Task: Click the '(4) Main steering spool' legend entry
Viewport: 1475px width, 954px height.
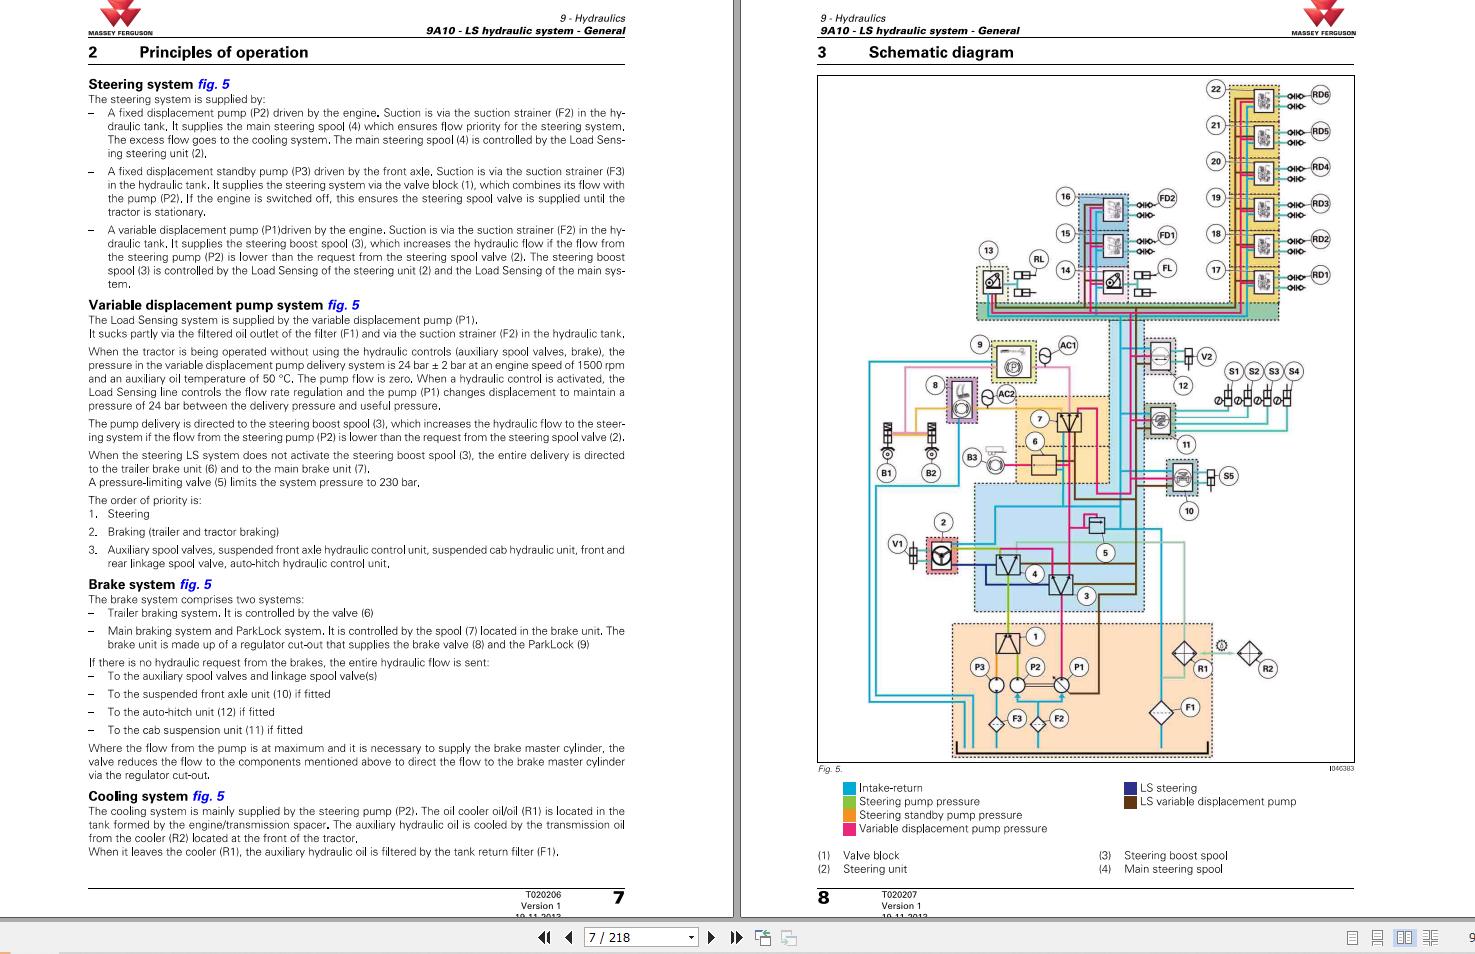Action: pos(1161,869)
